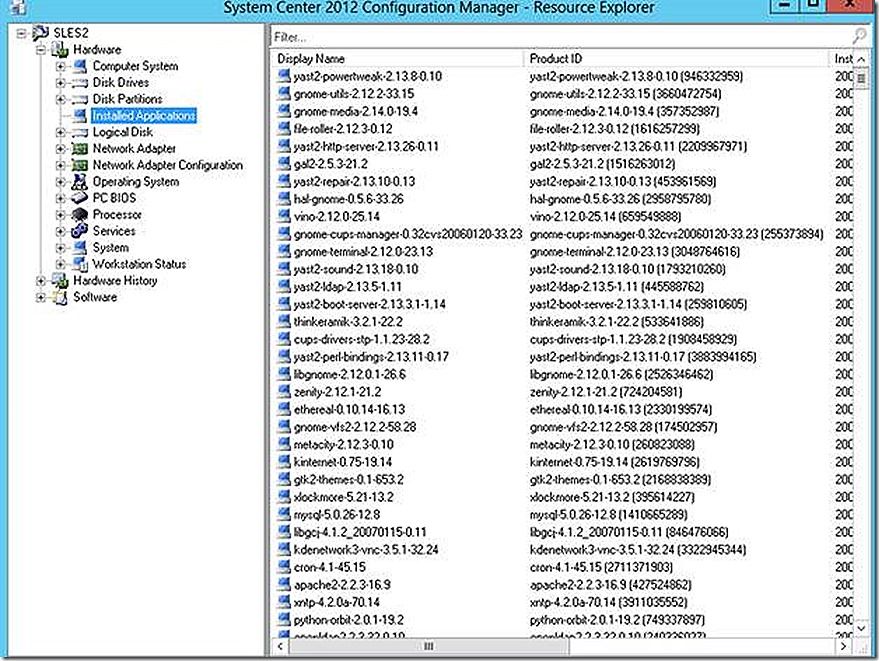Expand the Network Adapter node
879x661 pixels.
point(61,149)
